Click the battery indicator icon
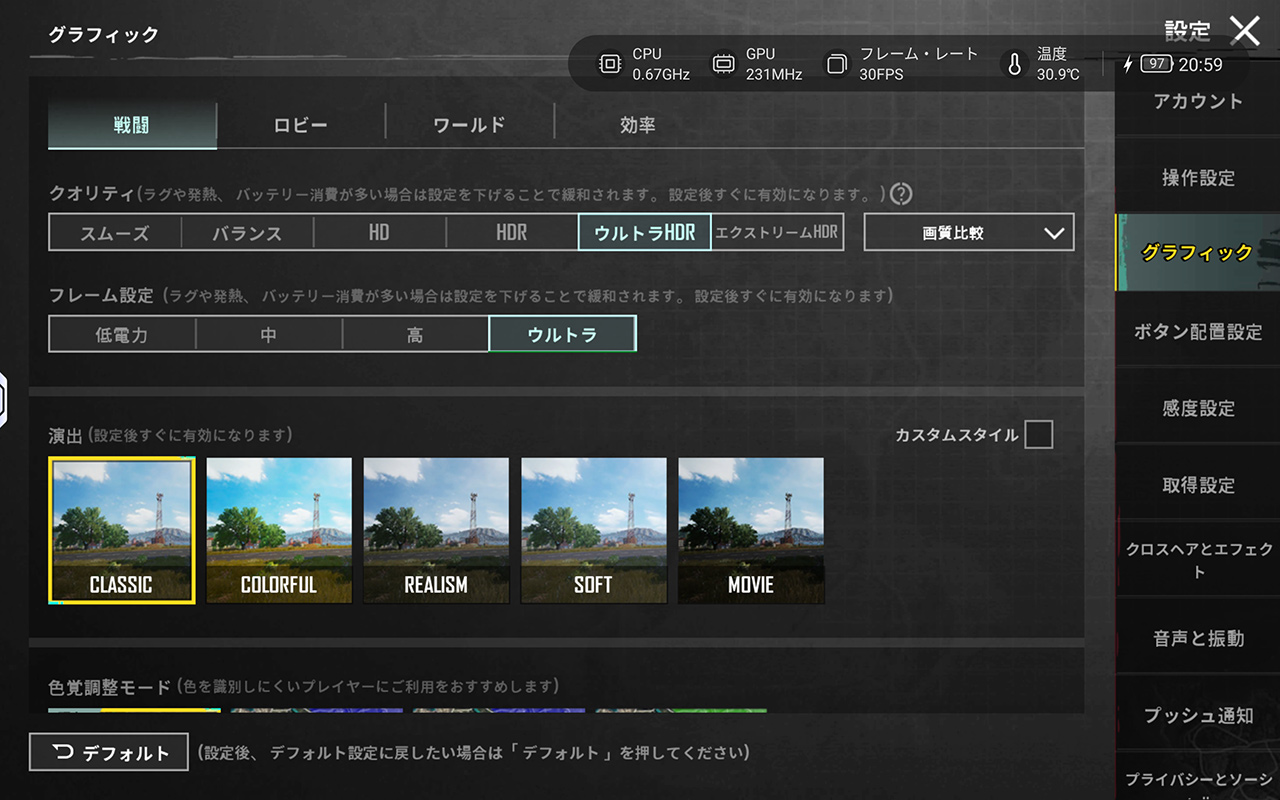This screenshot has height=800, width=1280. click(1155, 64)
